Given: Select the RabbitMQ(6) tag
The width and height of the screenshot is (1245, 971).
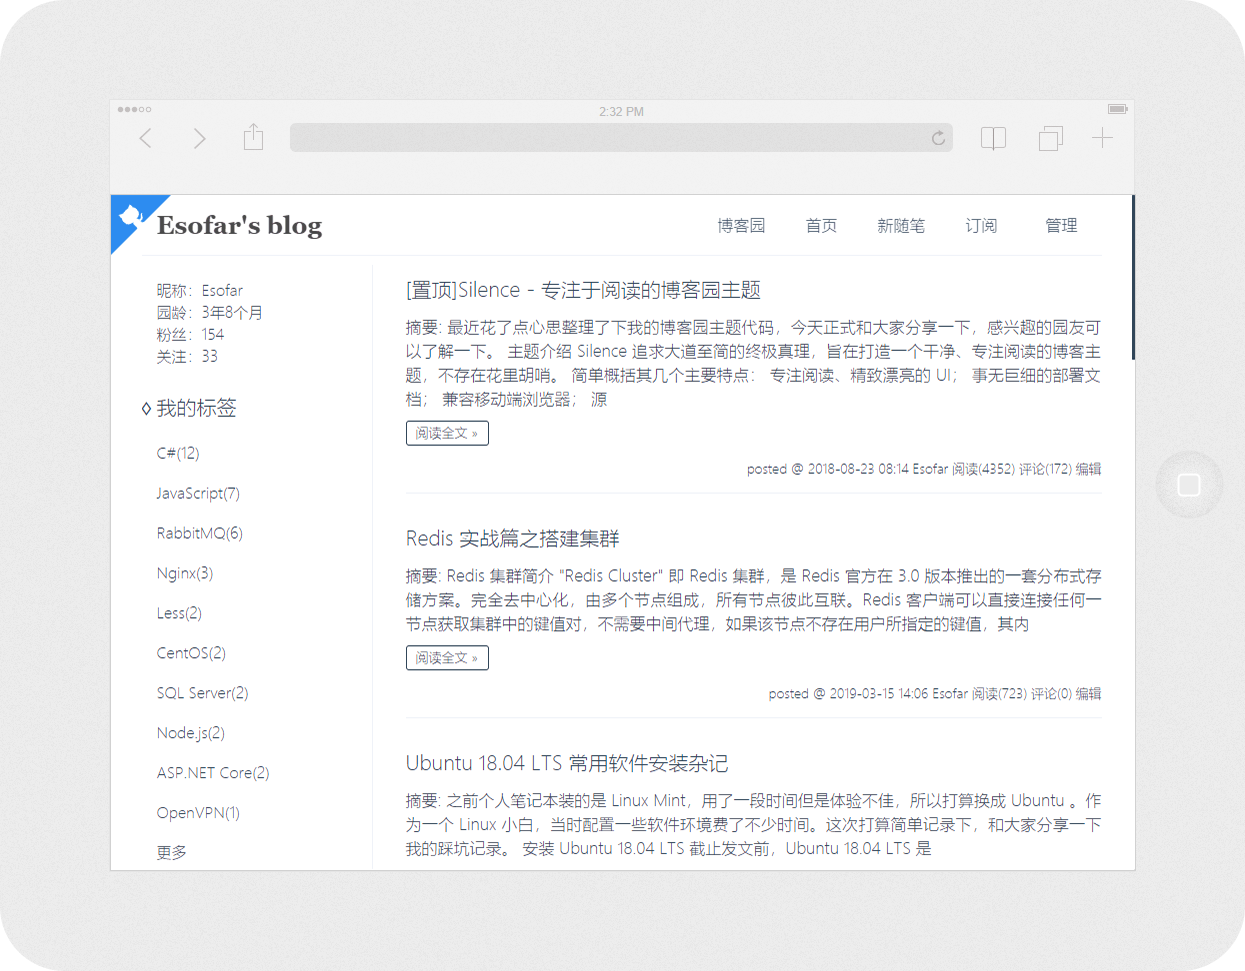Looking at the screenshot, I should pos(200,533).
